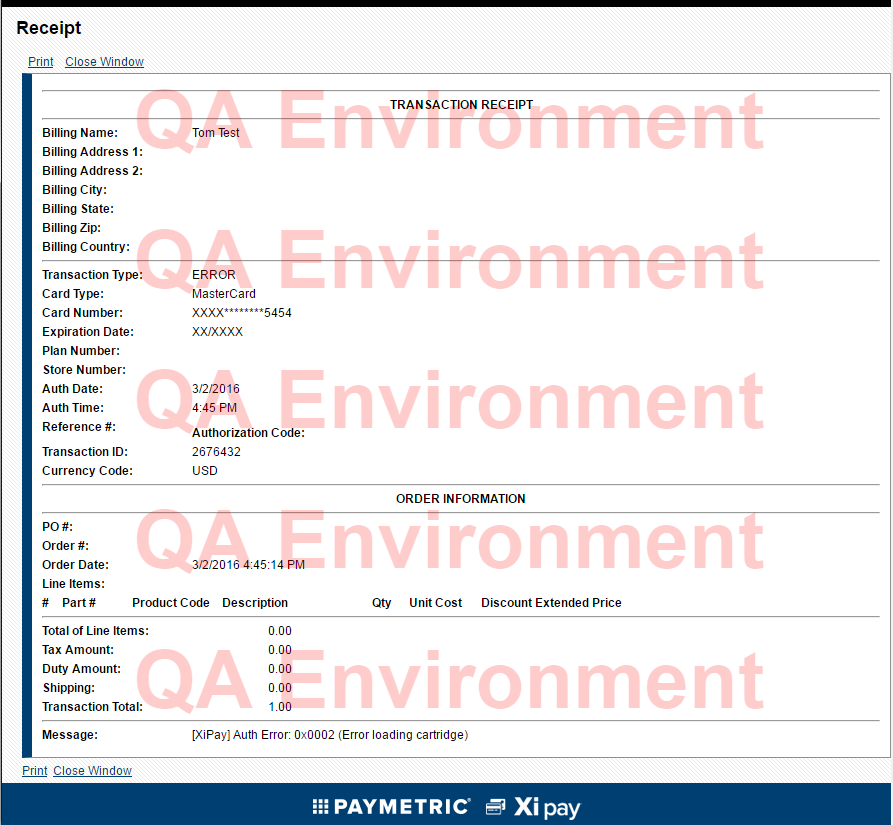
Task: Click the Transaction ID value 2676432
Action: (216, 452)
